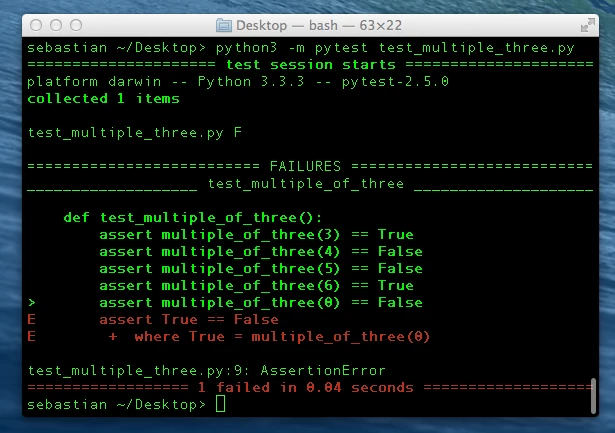Click 'collected 1 items' text
Image resolution: width=615 pixels, height=433 pixels.
click(x=104, y=98)
